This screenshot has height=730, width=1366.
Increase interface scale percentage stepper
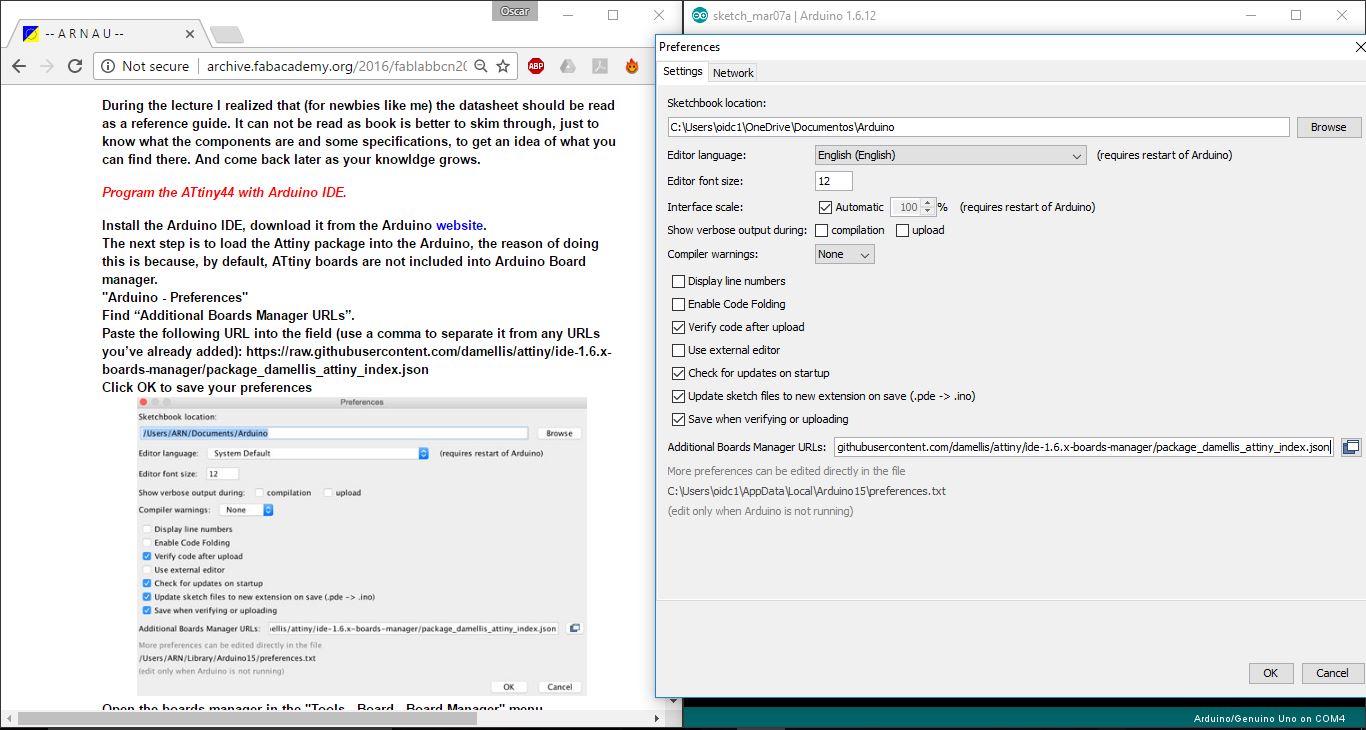pos(928,203)
